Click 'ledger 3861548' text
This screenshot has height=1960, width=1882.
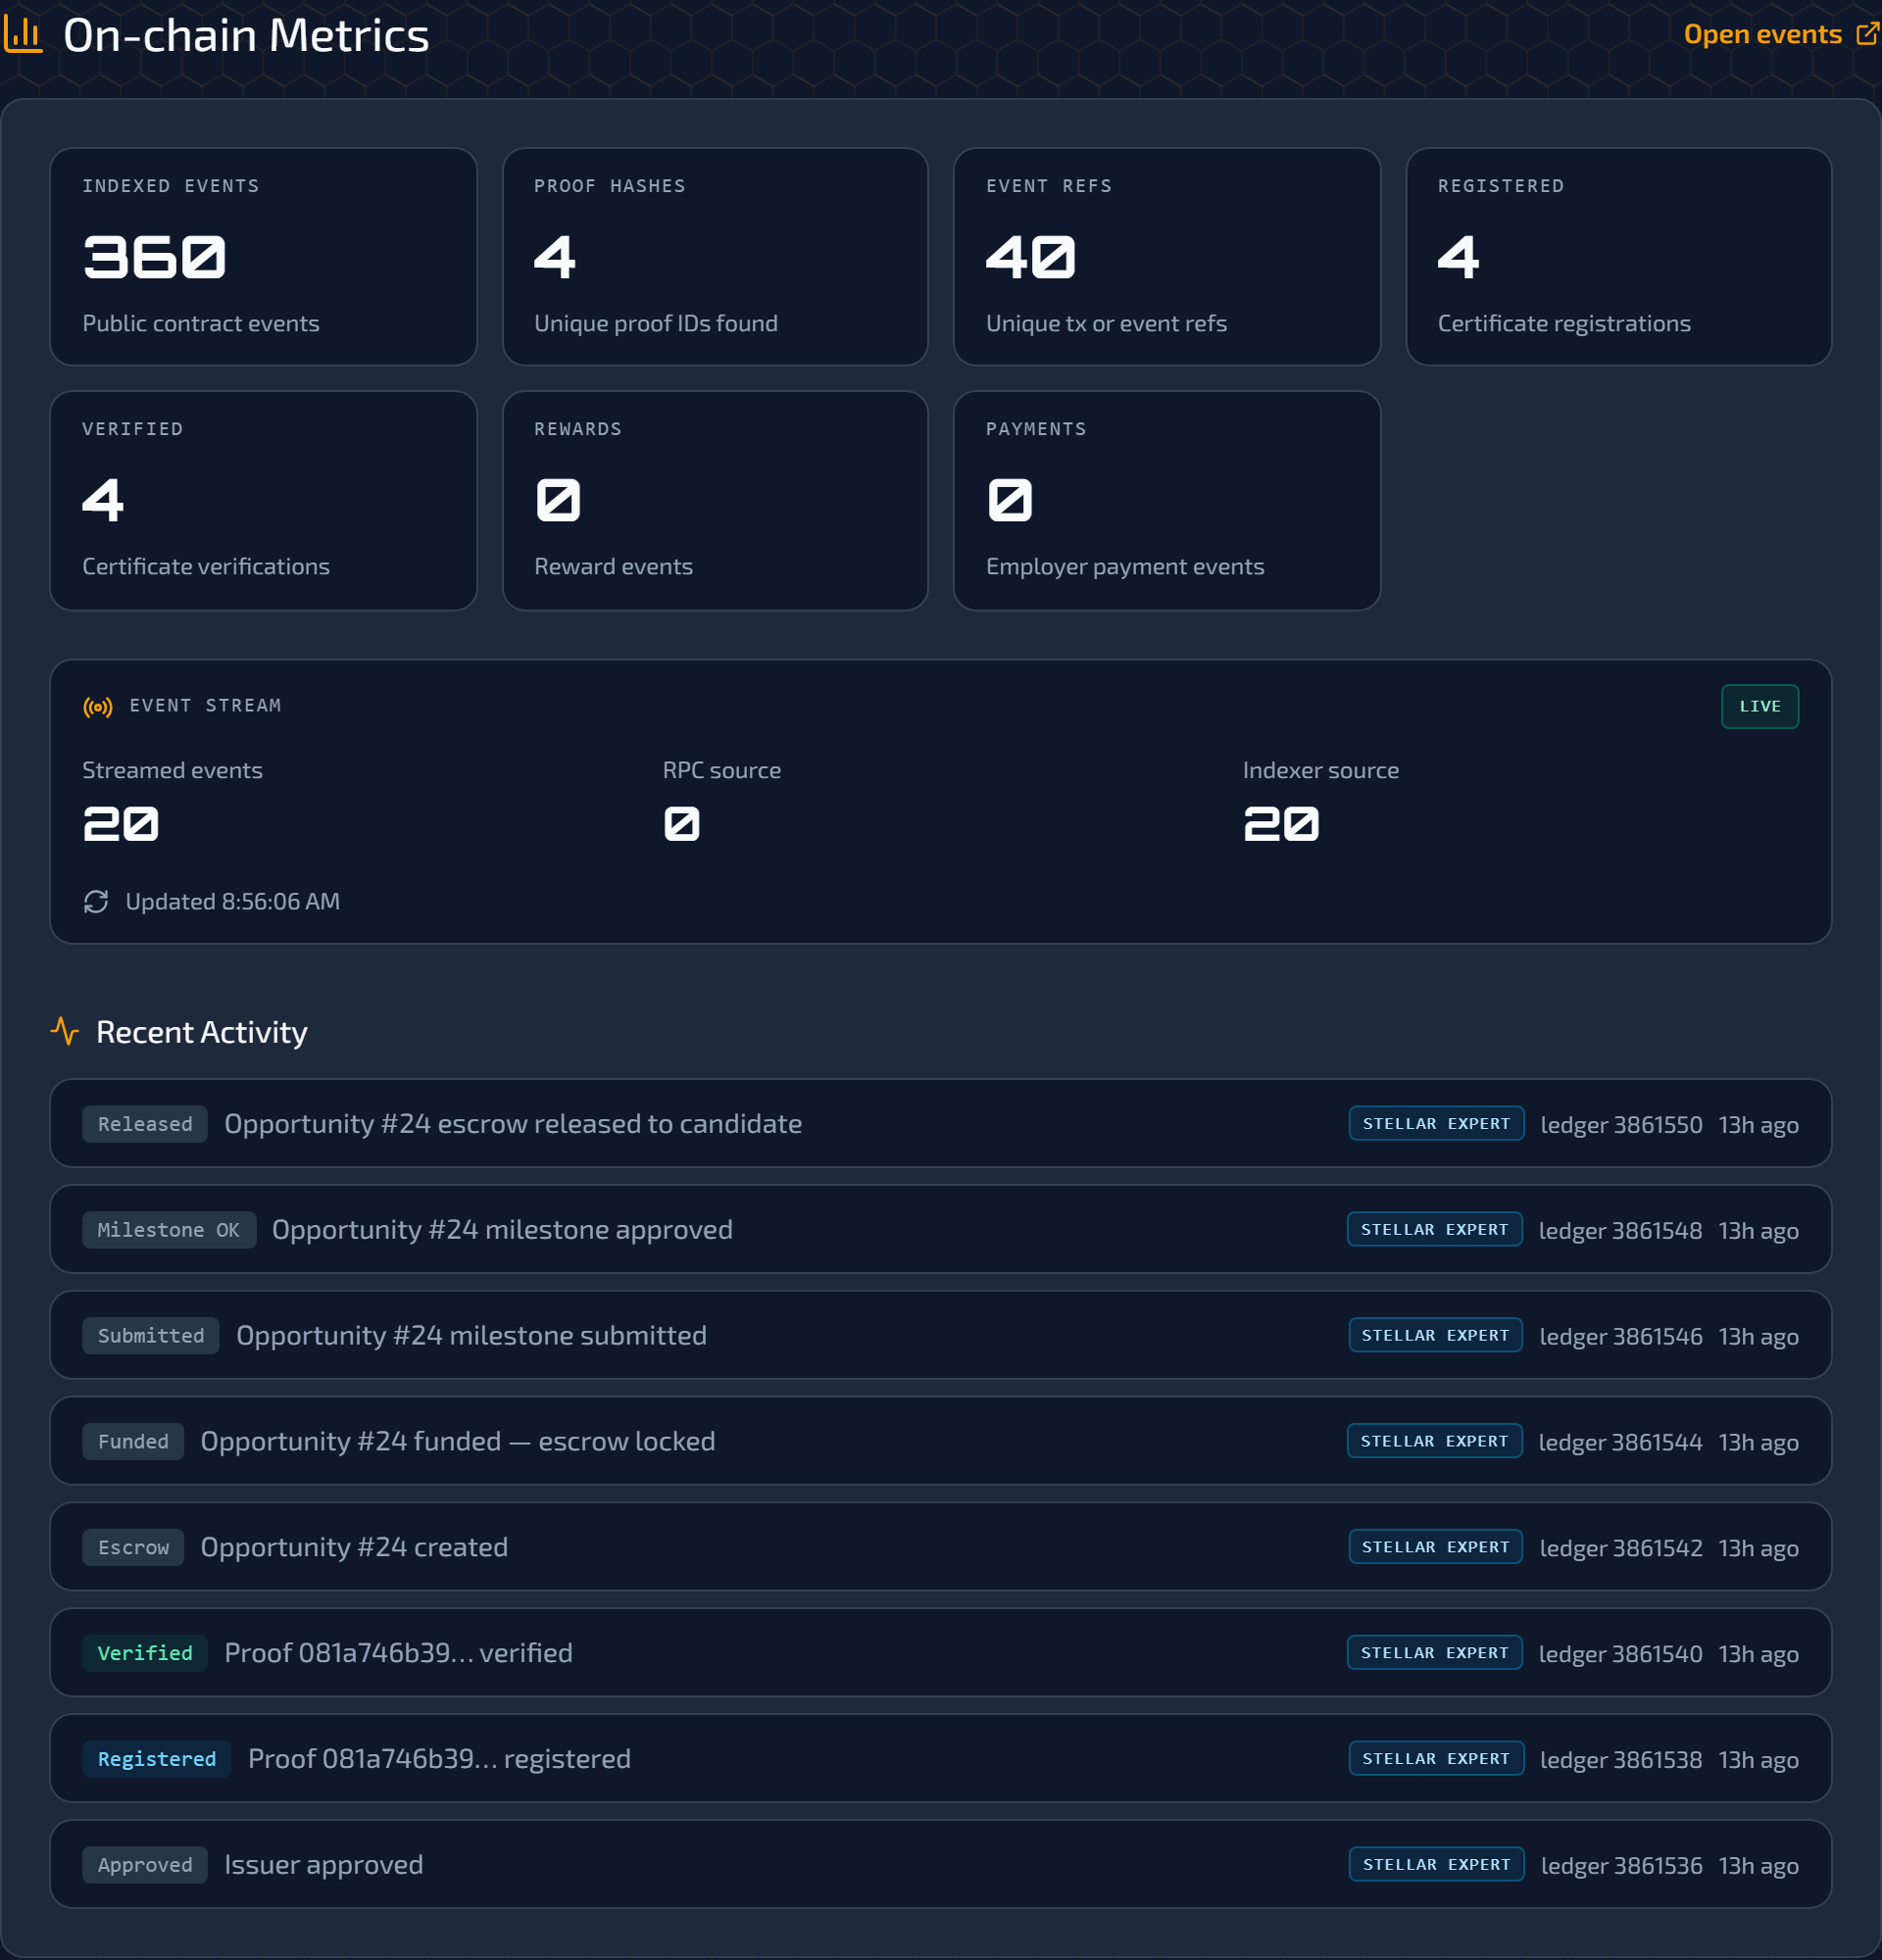pos(1620,1231)
